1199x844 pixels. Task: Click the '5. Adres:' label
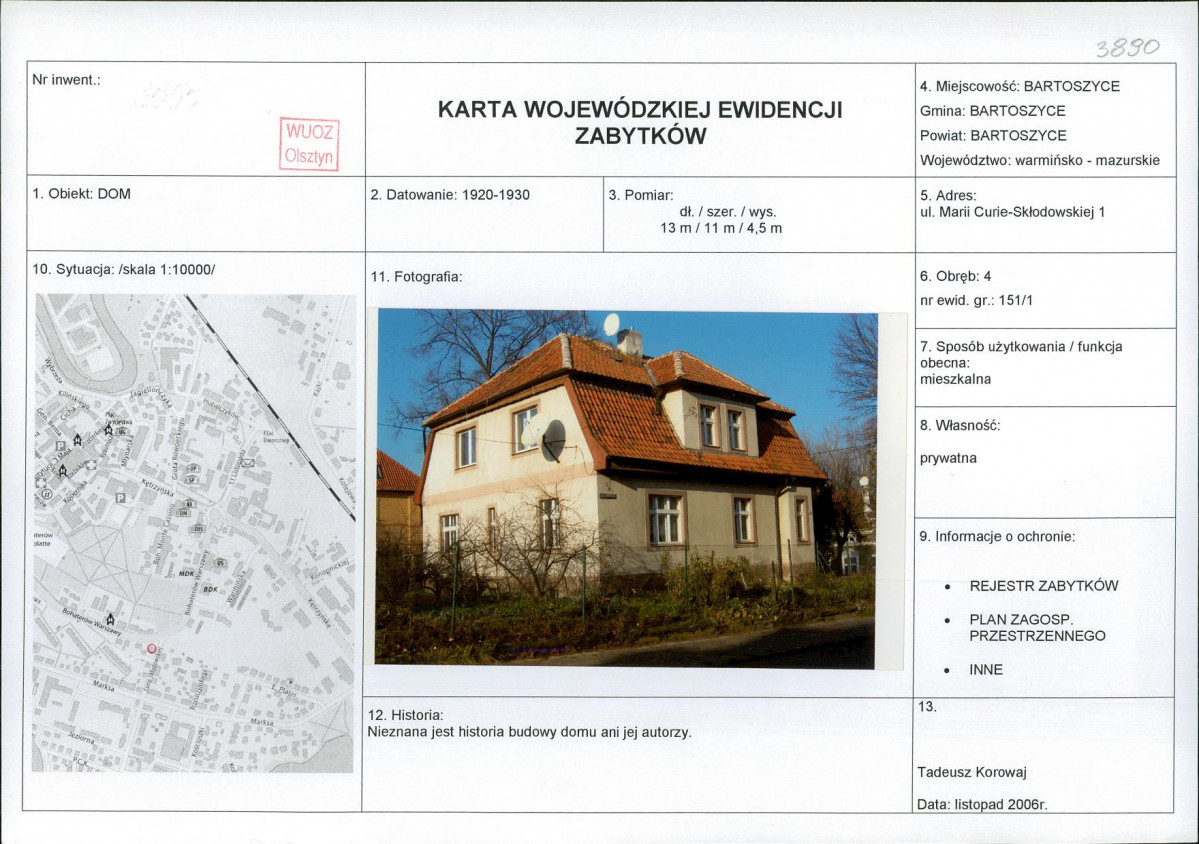(x=948, y=196)
